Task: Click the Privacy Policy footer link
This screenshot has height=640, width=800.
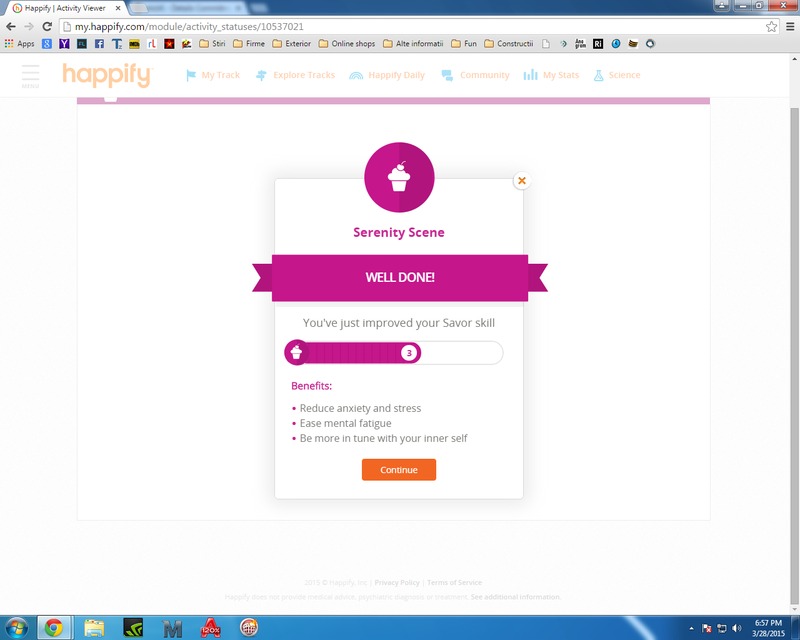Action: [396, 582]
